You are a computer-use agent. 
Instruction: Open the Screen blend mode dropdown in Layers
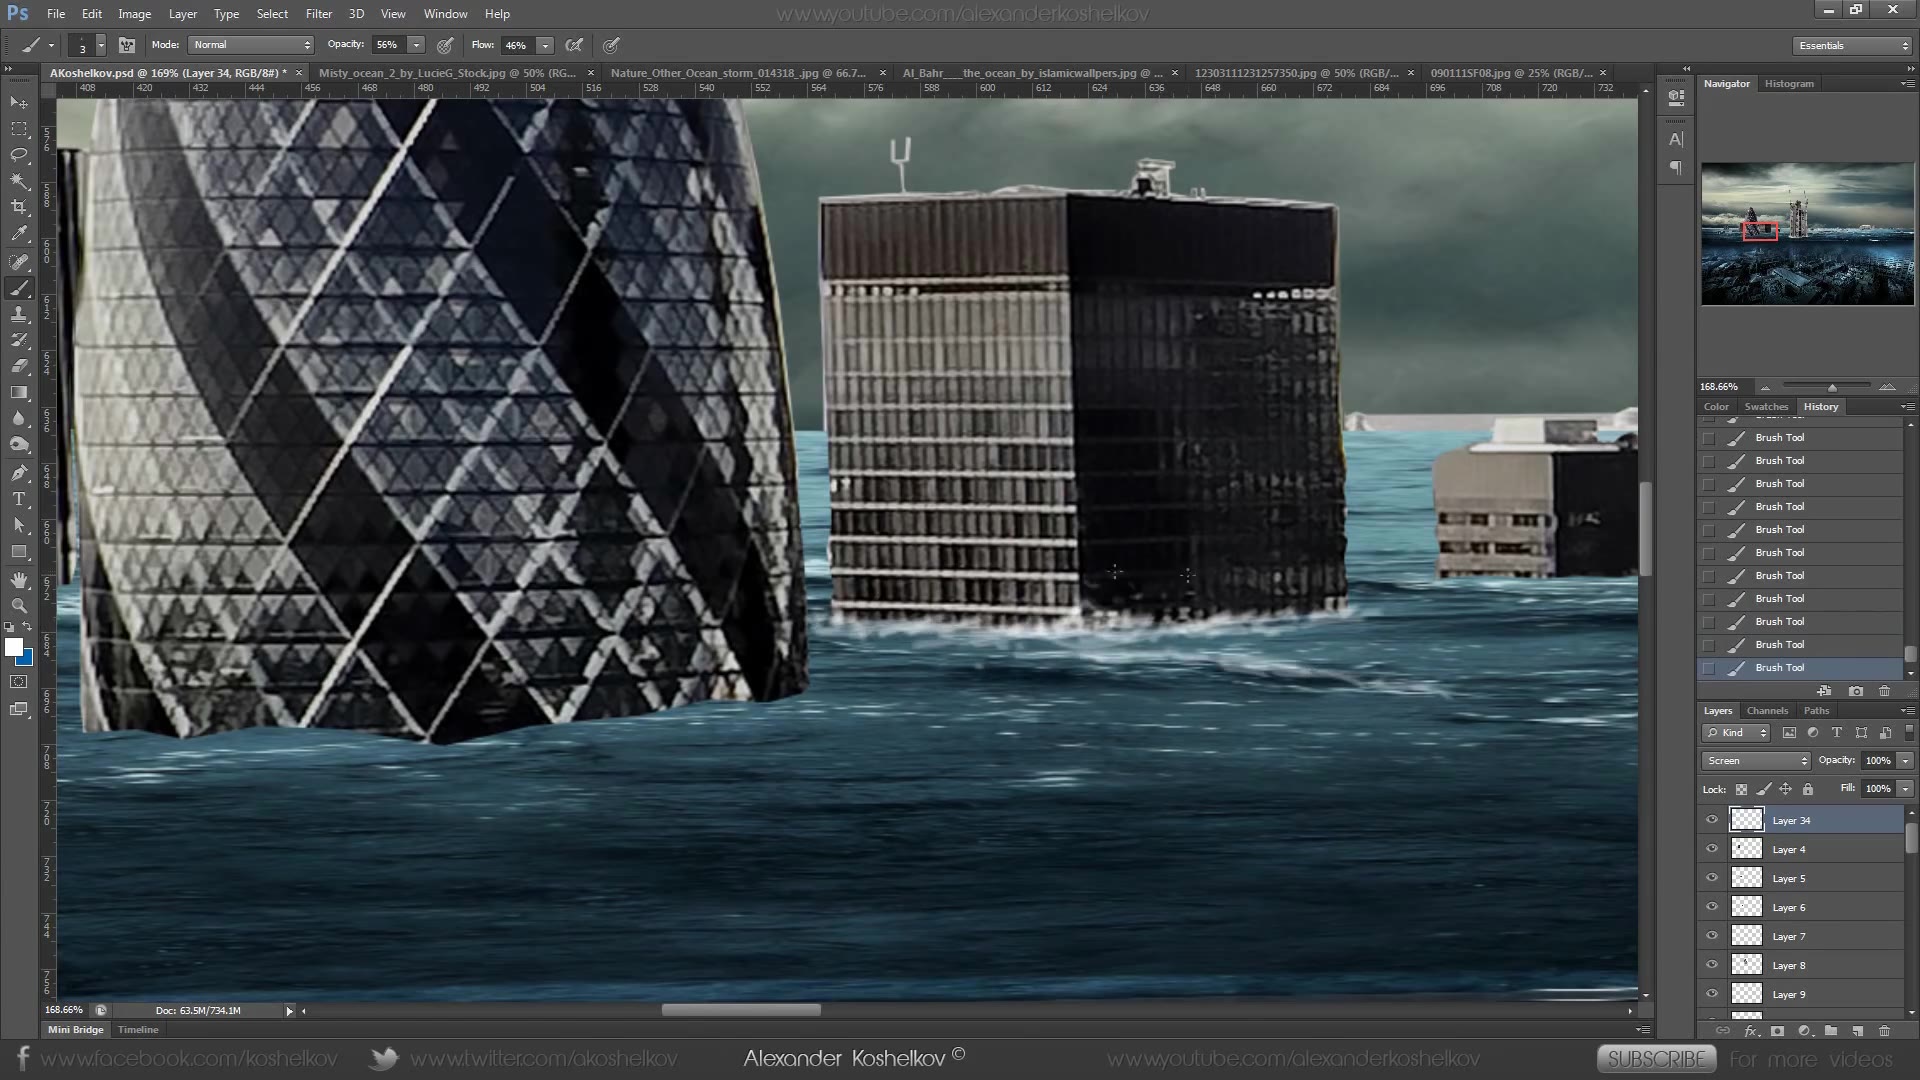(1755, 761)
